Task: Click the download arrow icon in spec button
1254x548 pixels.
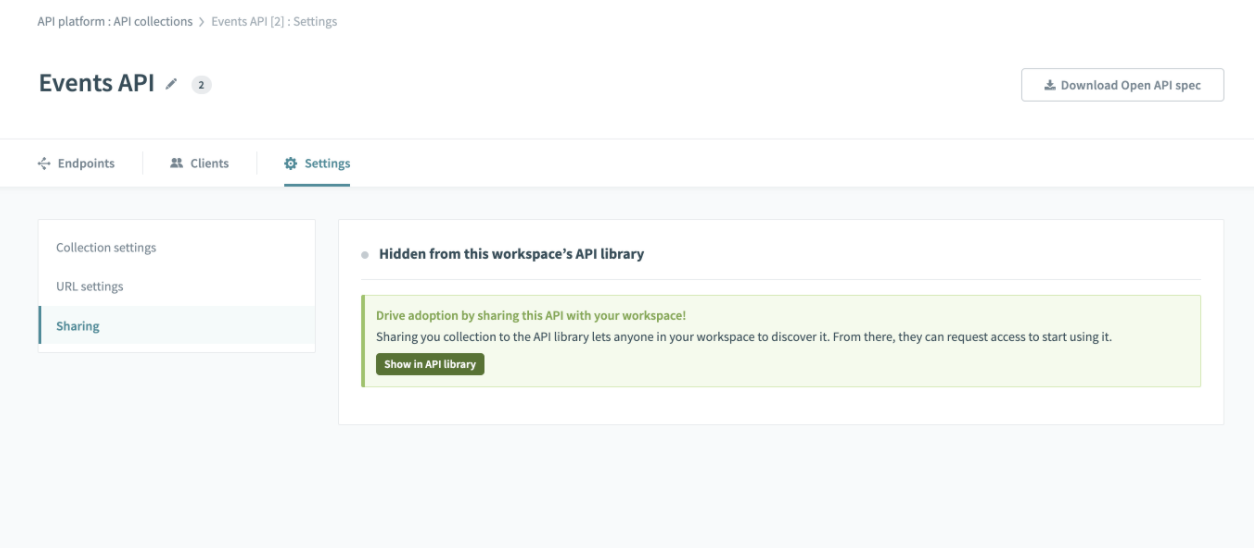Action: 1050,85
